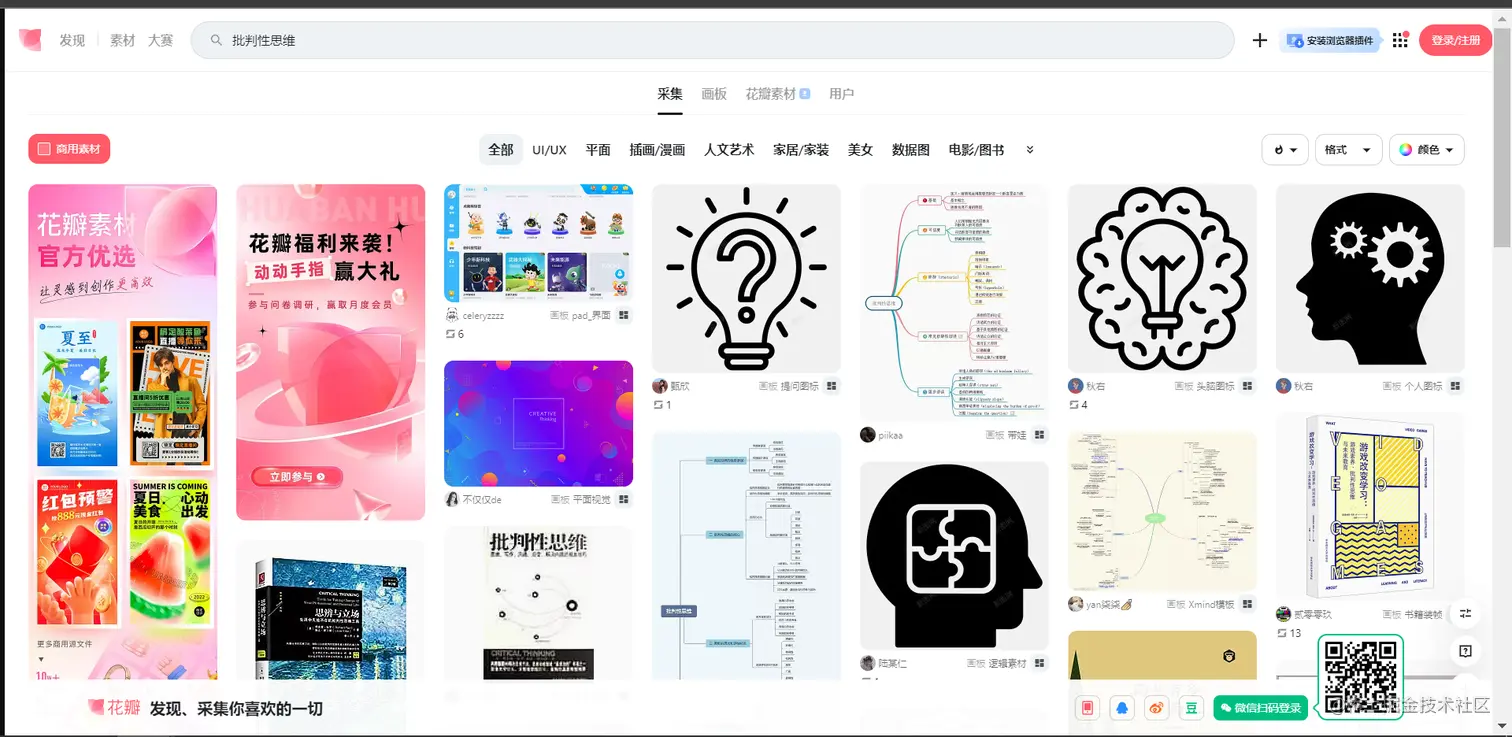Click user avatar of piikaa
Image resolution: width=1512 pixels, height=737 pixels.
(x=867, y=435)
